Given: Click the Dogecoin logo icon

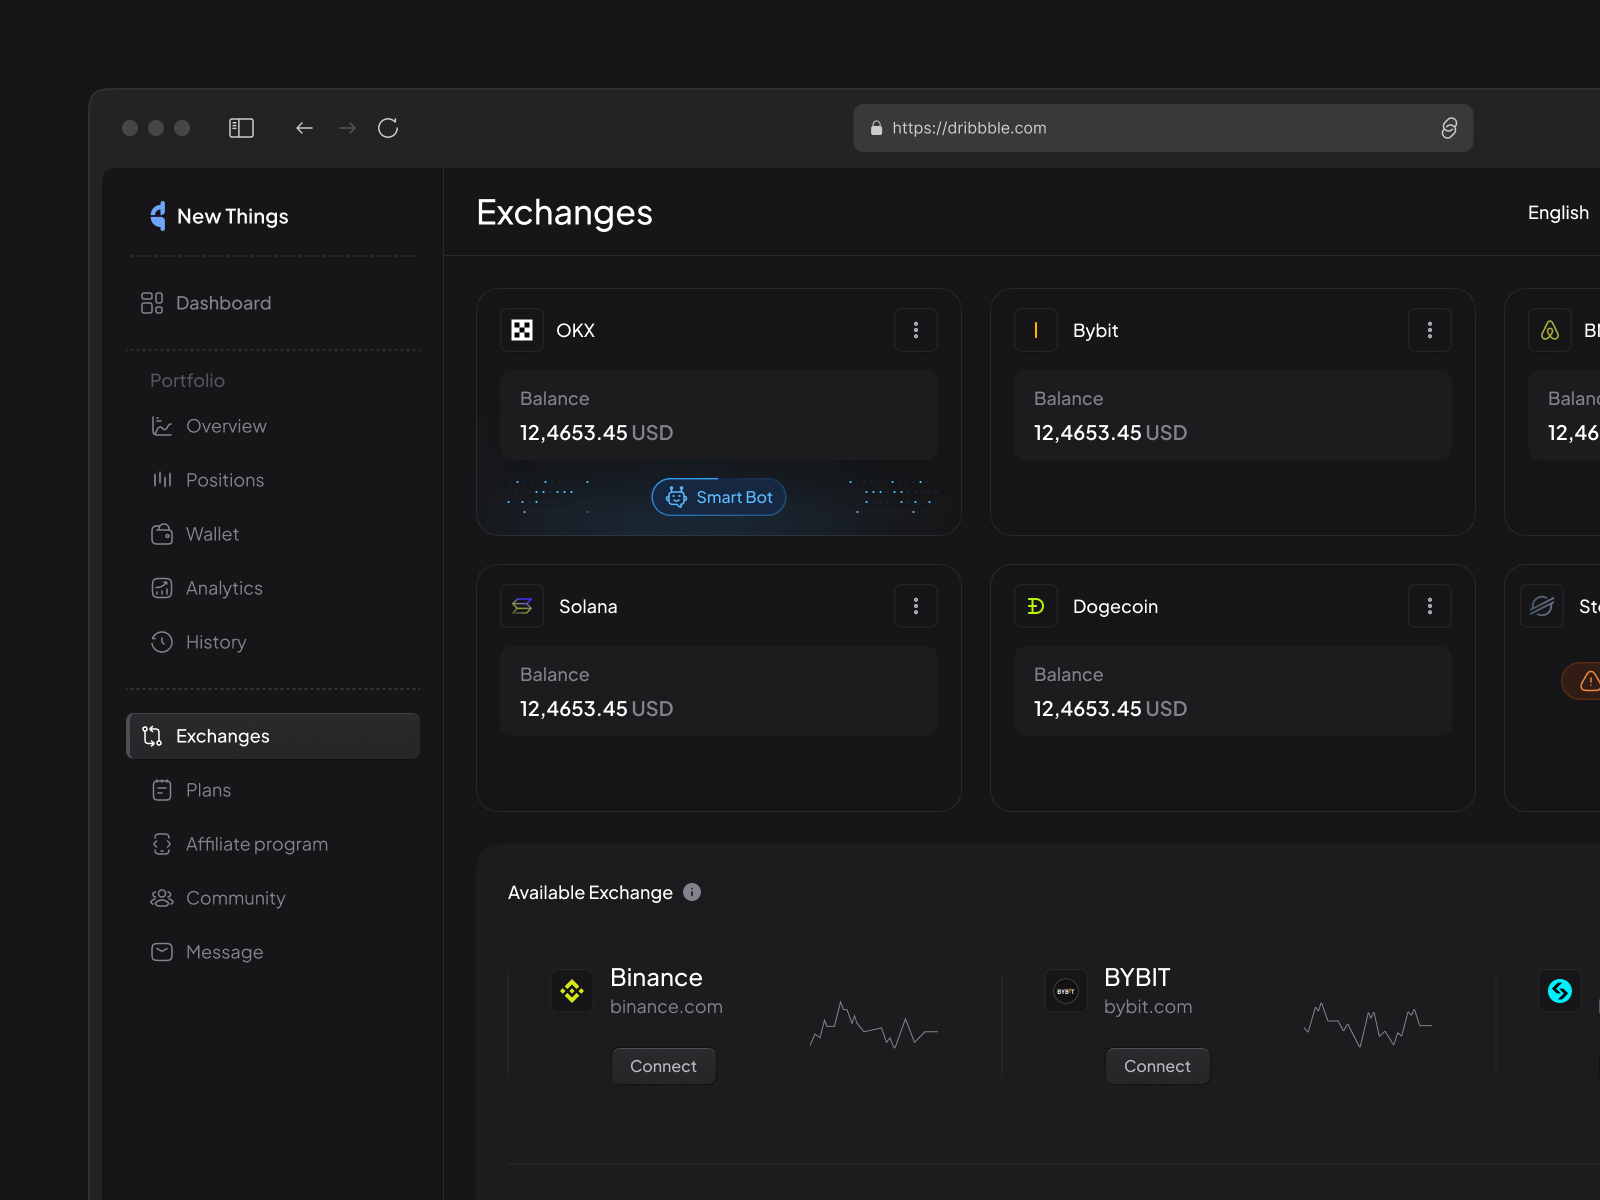Looking at the screenshot, I should (1036, 606).
